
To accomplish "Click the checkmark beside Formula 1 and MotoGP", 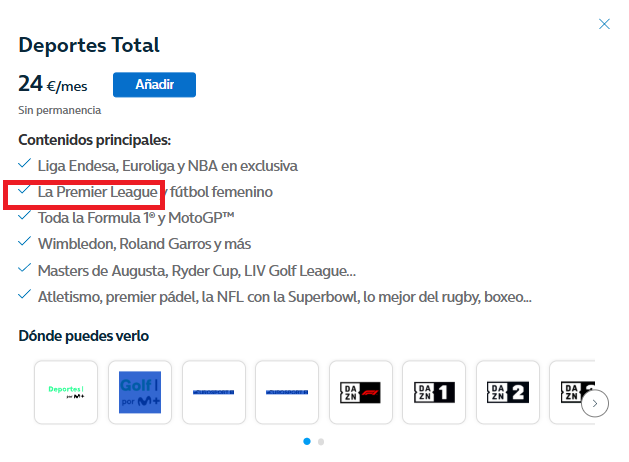I will click(x=24, y=216).
